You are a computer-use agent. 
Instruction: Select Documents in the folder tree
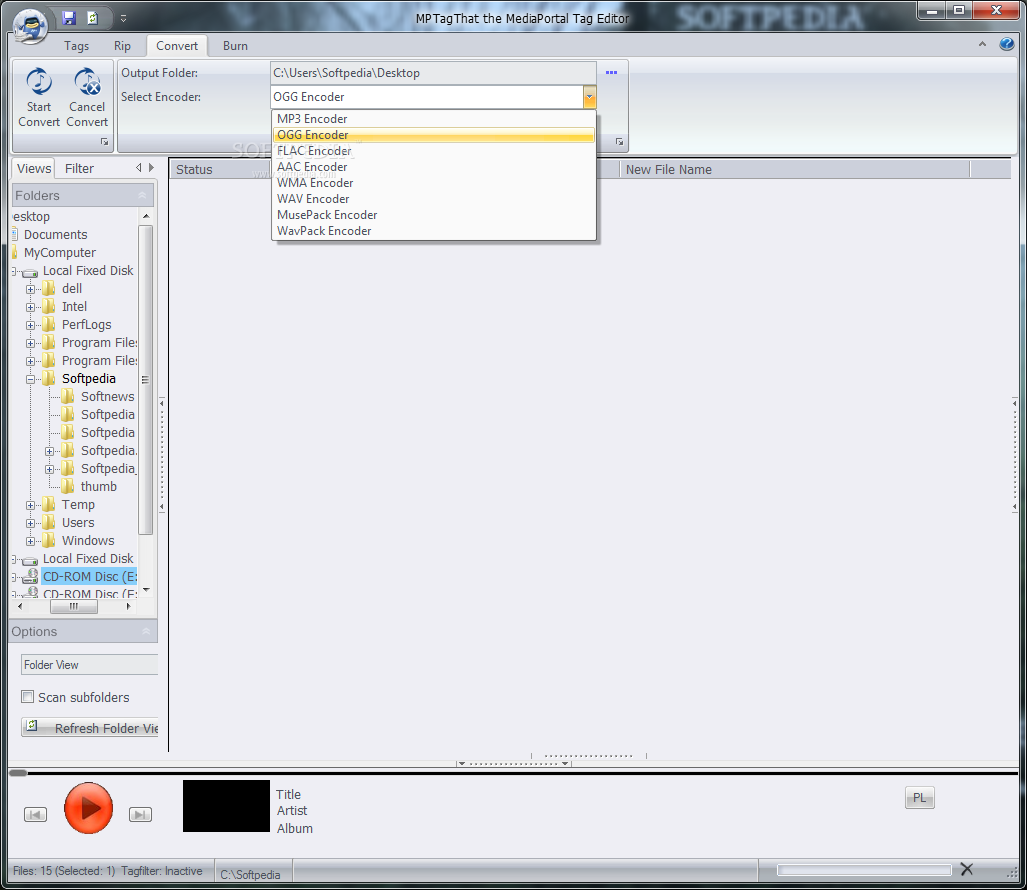(x=55, y=234)
